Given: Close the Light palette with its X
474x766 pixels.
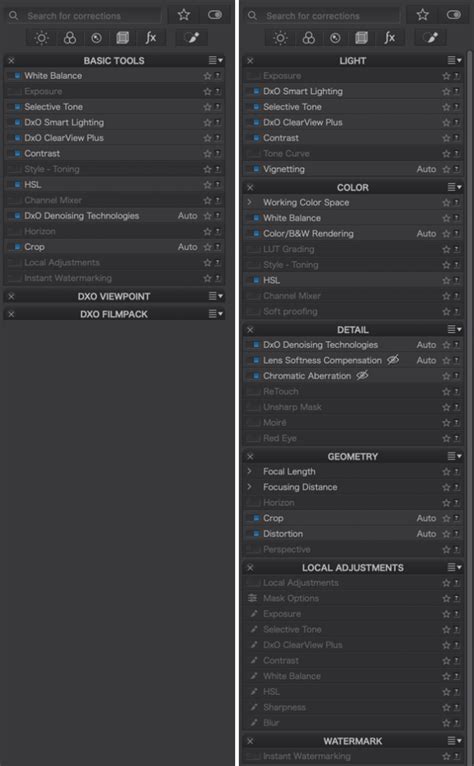Looking at the screenshot, I should 250,61.
